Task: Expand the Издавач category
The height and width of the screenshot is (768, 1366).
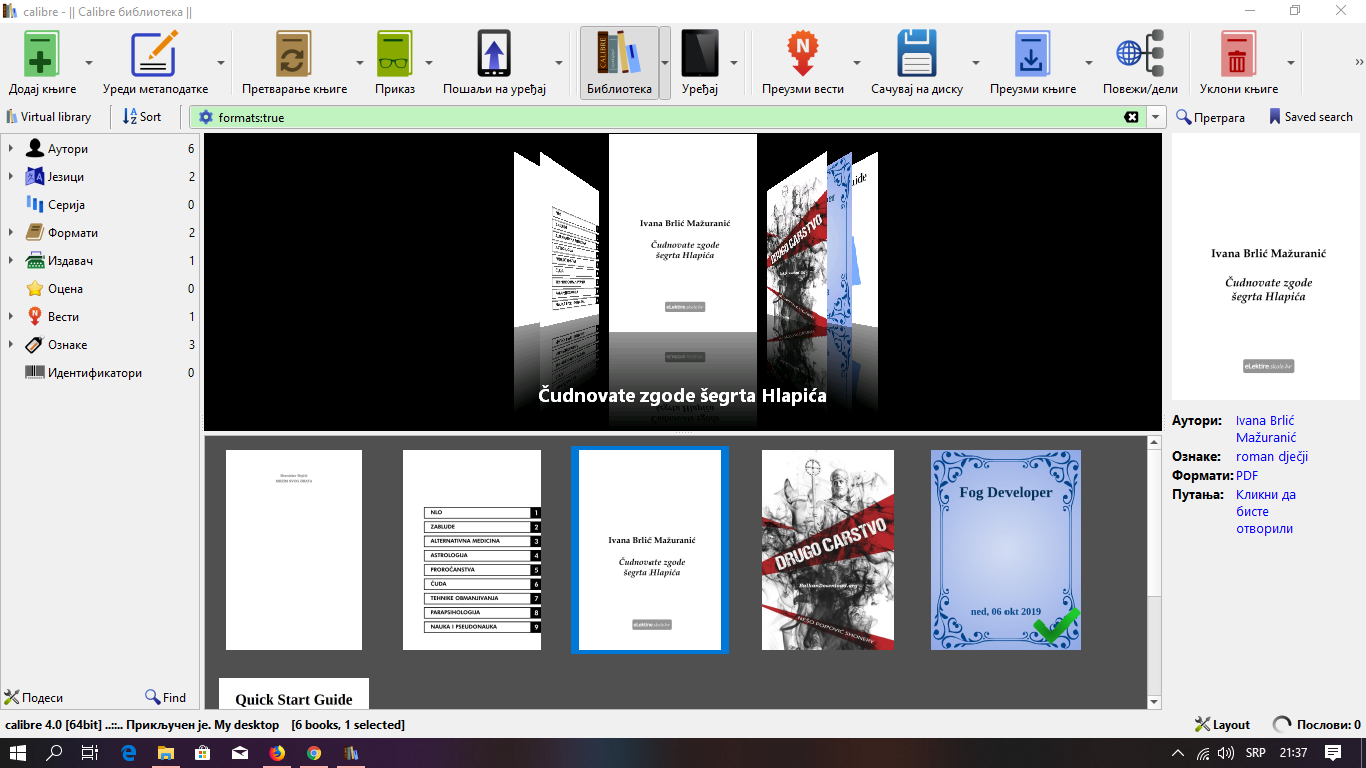Action: point(10,261)
